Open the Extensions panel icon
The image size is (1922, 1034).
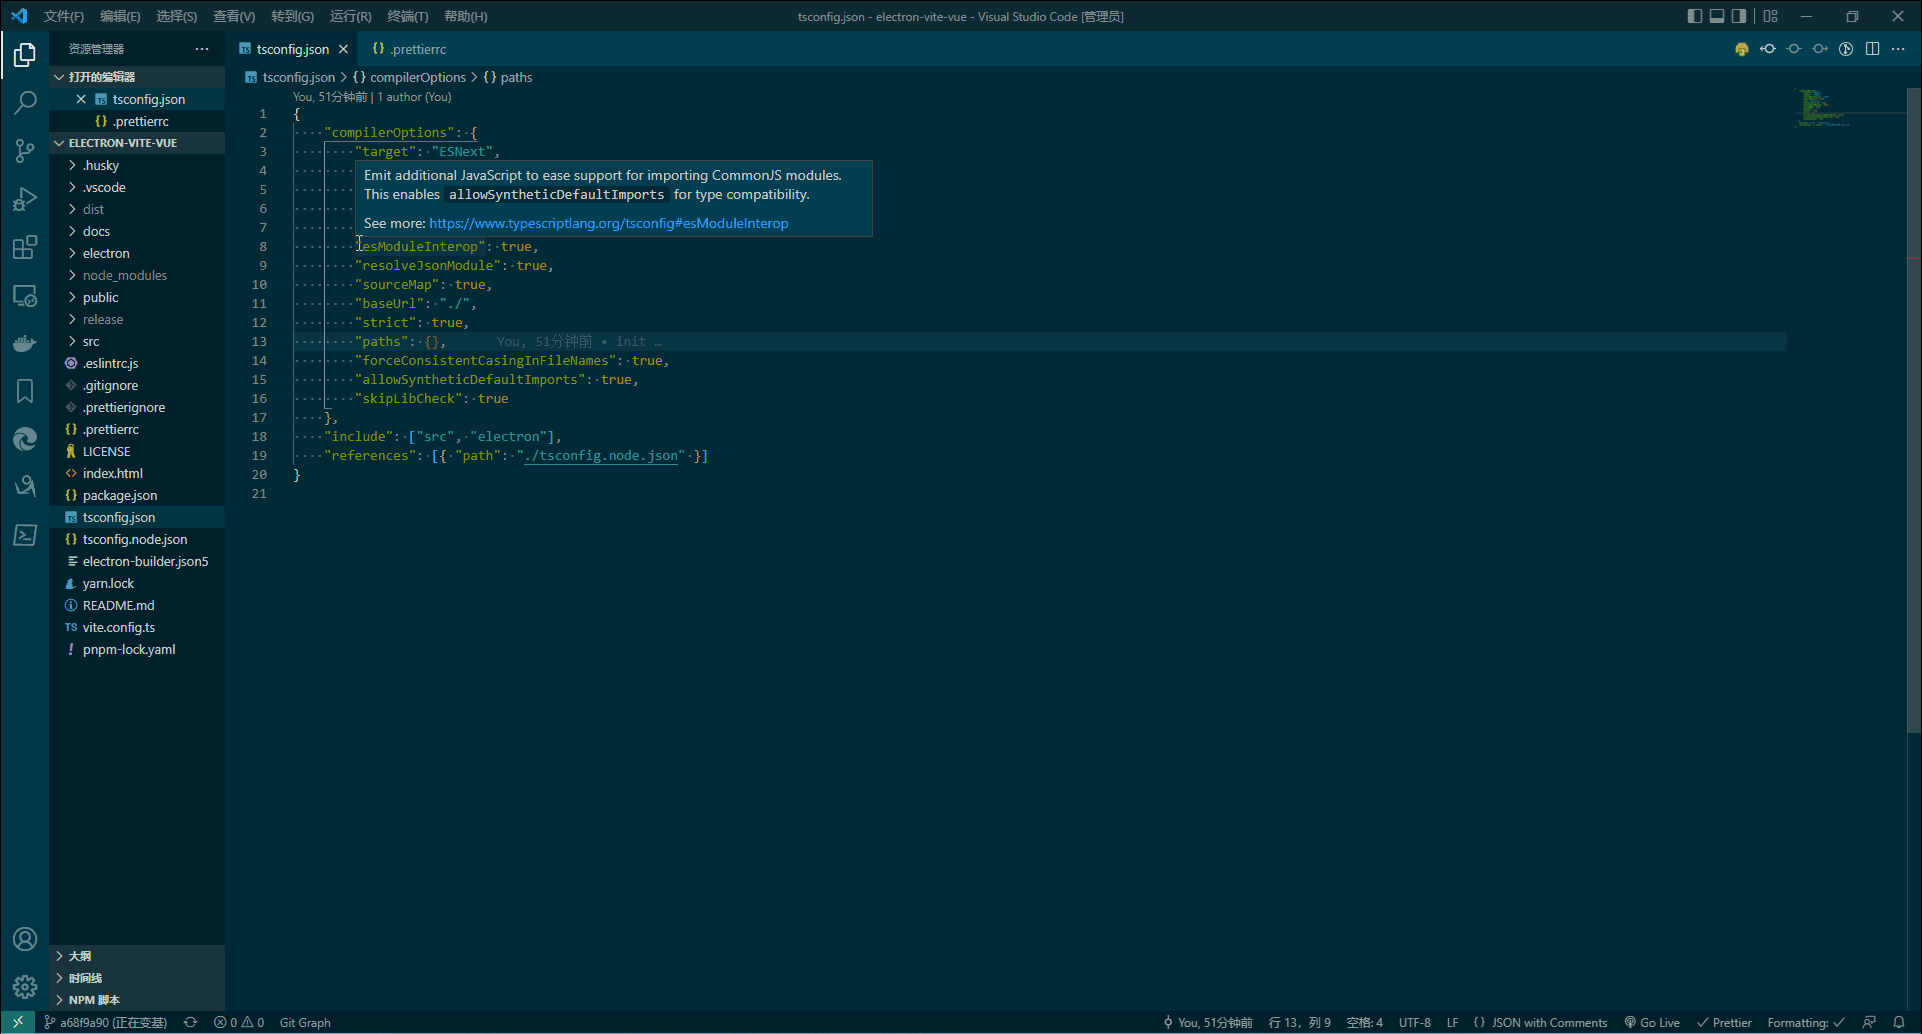tap(25, 247)
